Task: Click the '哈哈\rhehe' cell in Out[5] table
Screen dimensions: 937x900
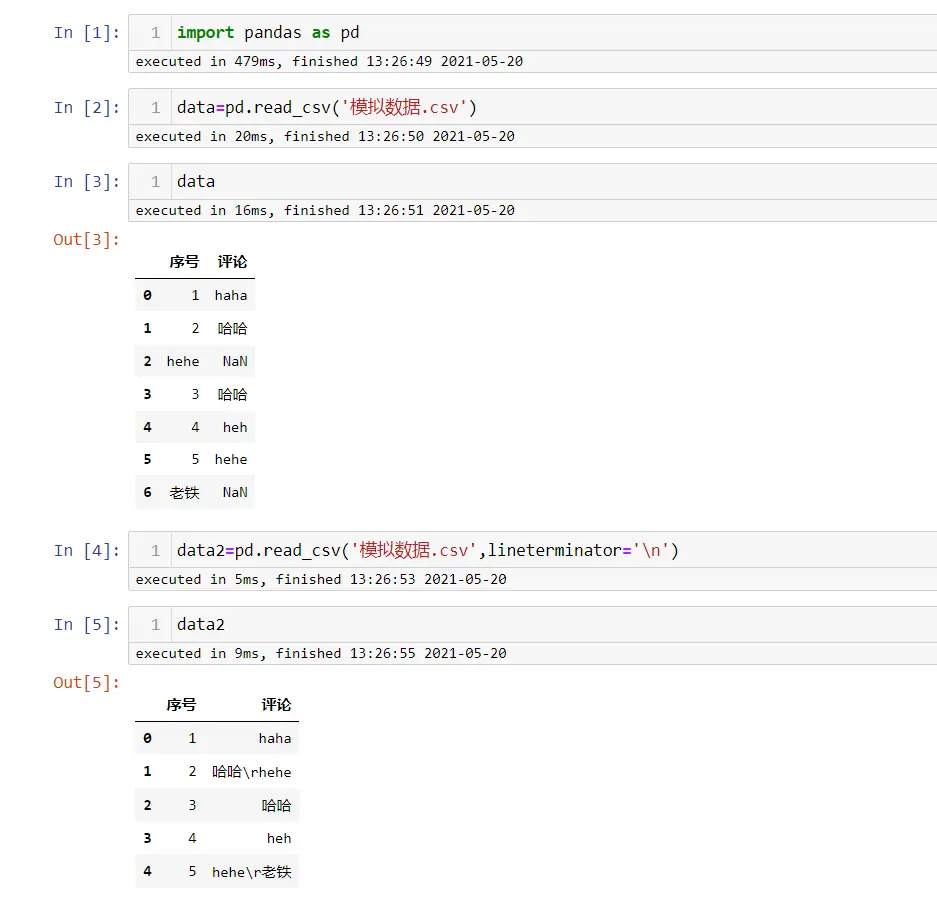Action: click(252, 772)
